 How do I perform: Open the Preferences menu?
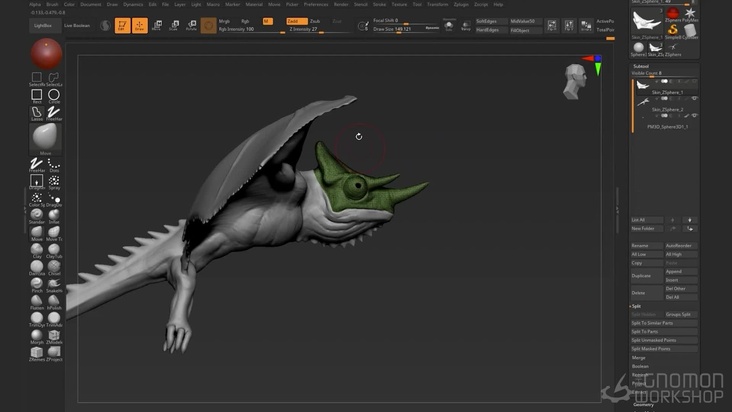click(316, 4)
